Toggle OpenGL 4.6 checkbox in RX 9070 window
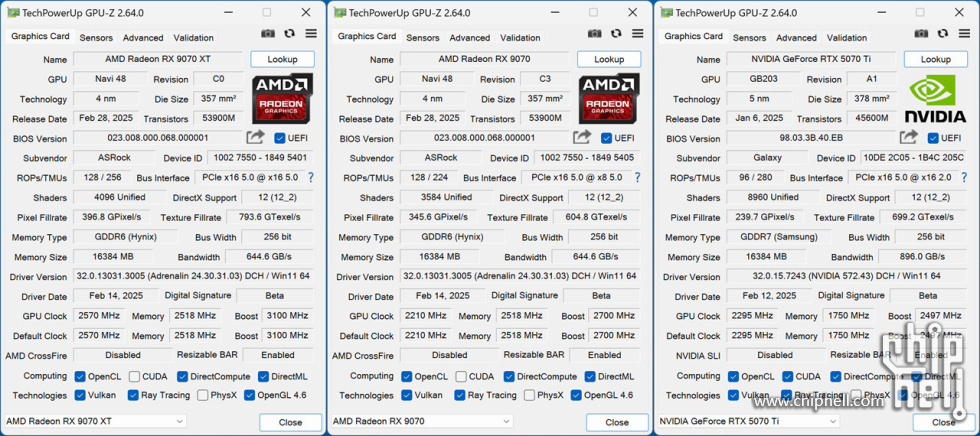 point(576,395)
